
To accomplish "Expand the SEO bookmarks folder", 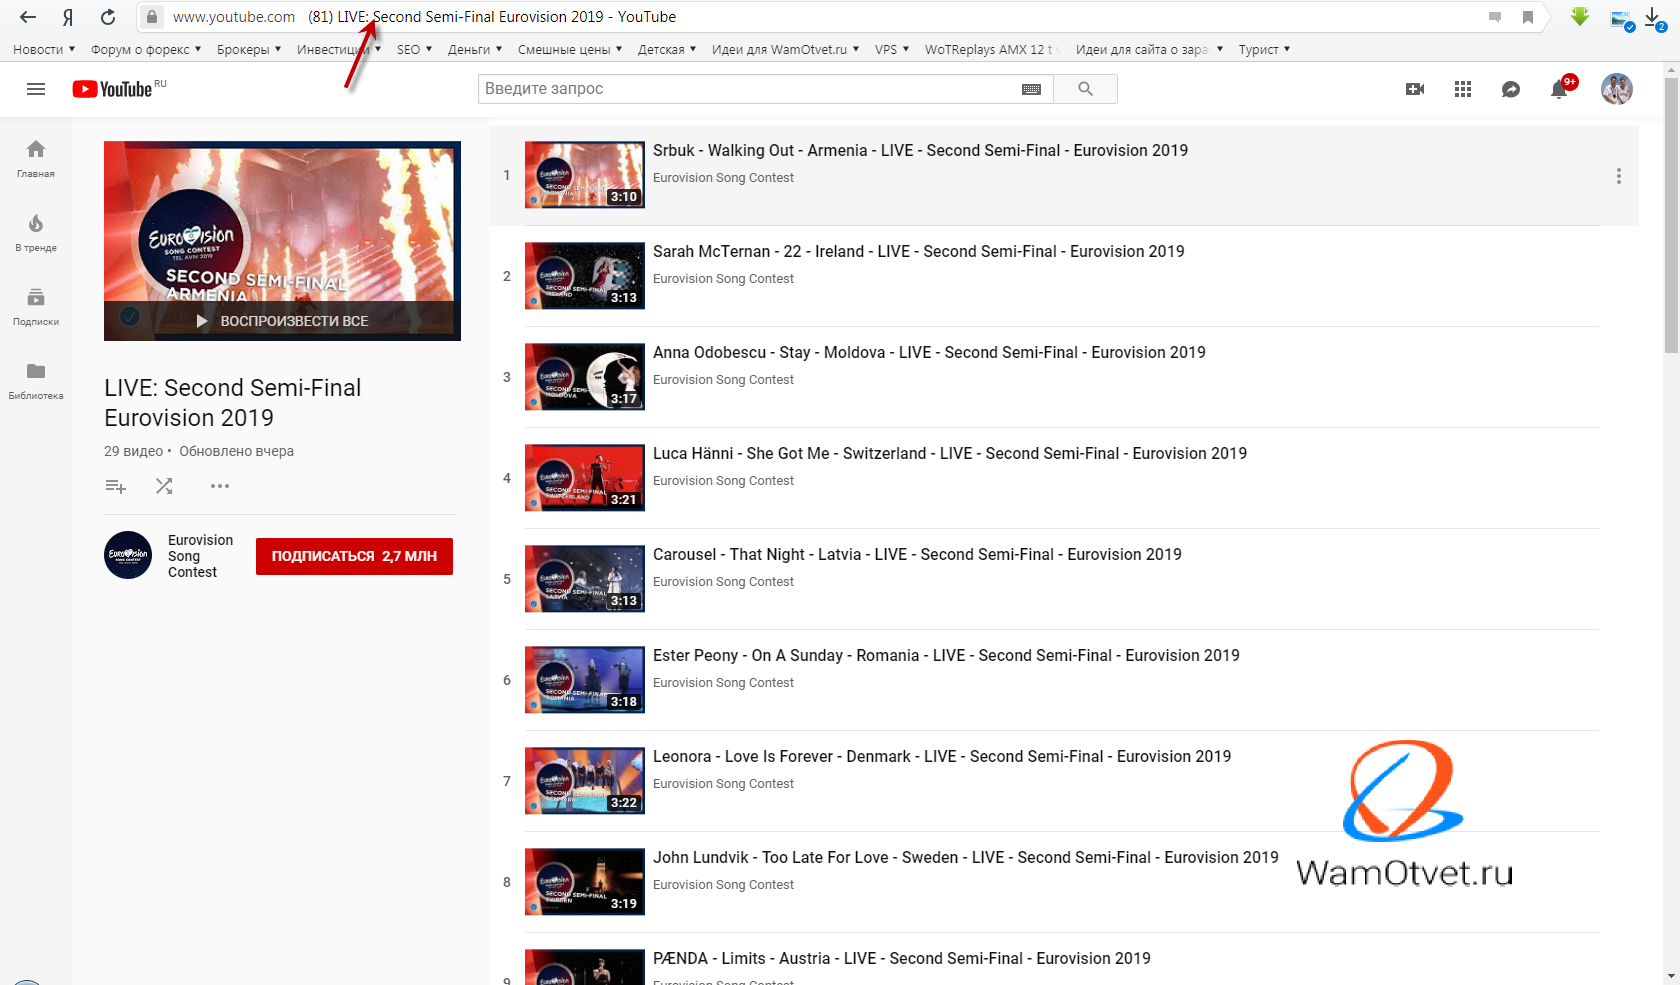I will [414, 49].
